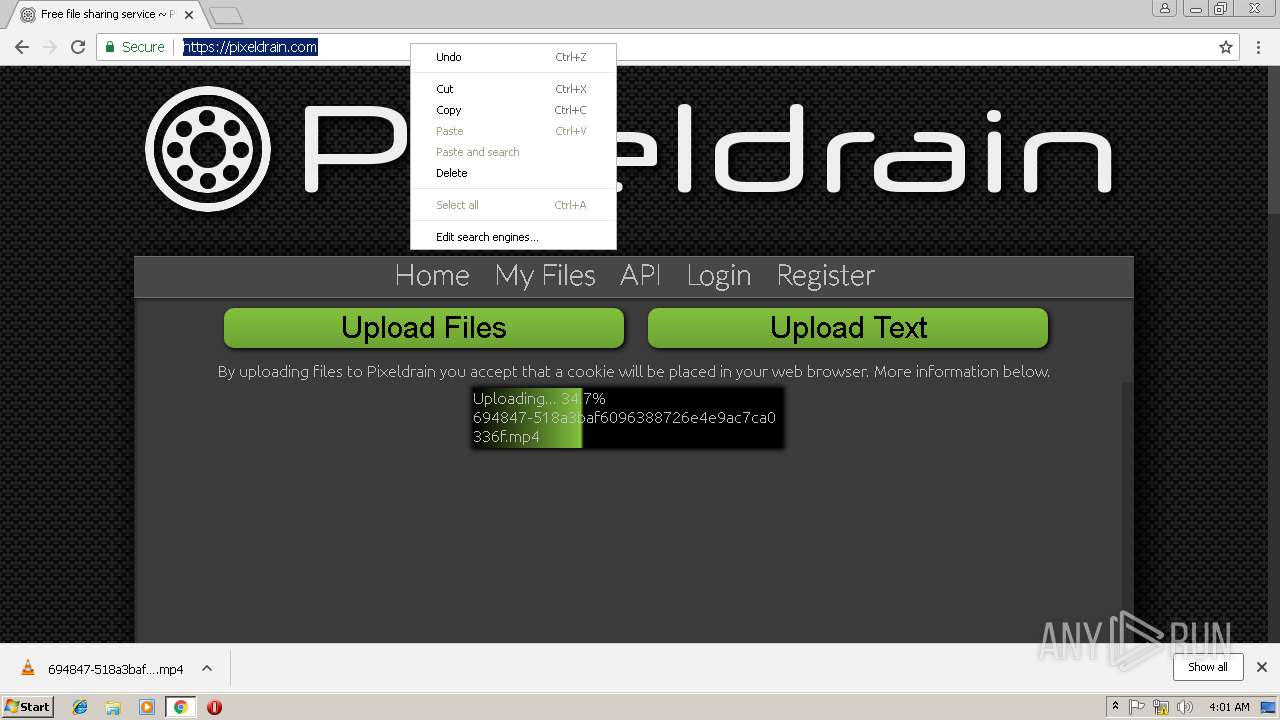Image resolution: width=1280 pixels, height=720 pixels.
Task: Click the green Upload Files button
Action: [424, 328]
